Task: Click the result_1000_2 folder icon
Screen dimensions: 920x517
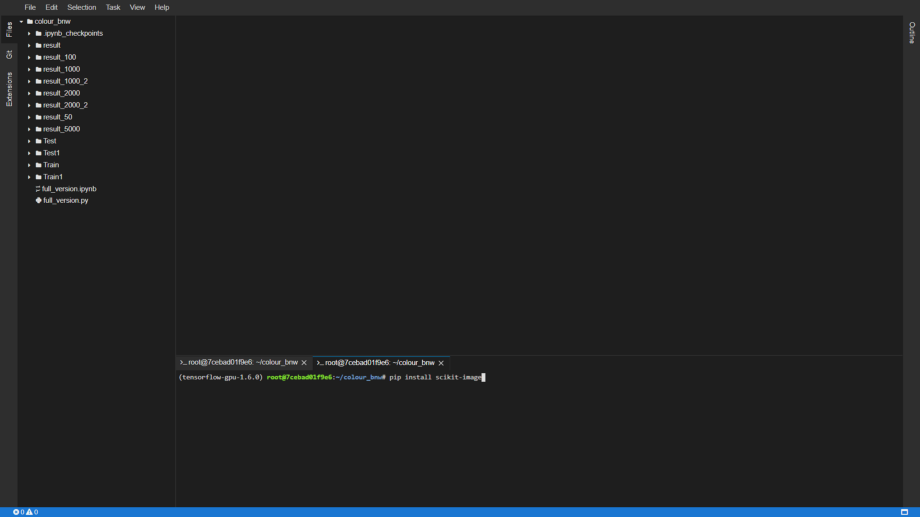Action: 39,82
